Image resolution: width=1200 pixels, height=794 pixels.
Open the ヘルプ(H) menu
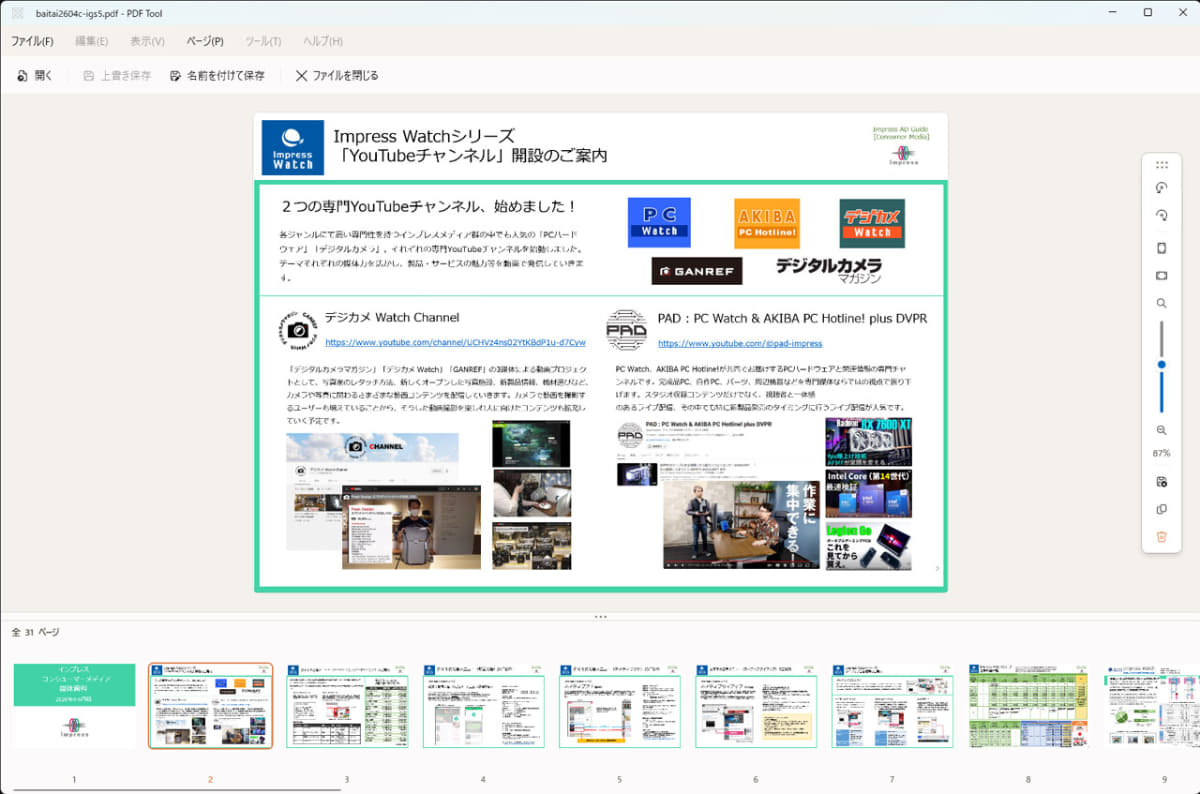tap(322, 41)
